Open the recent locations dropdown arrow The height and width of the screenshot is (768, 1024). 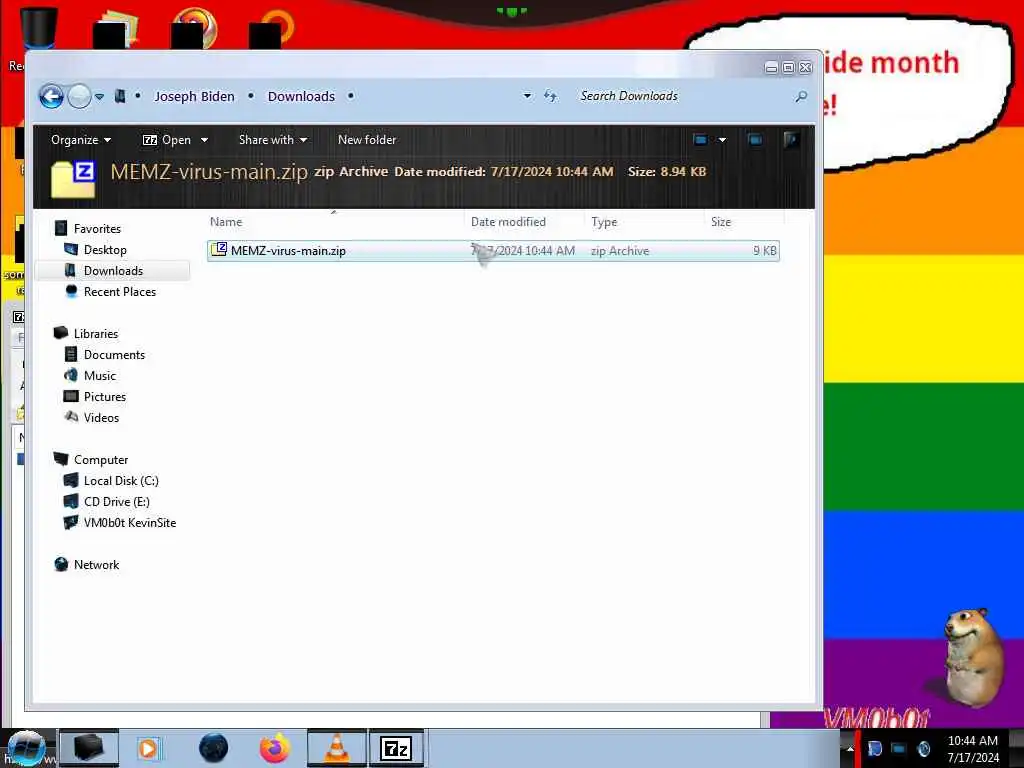click(99, 97)
